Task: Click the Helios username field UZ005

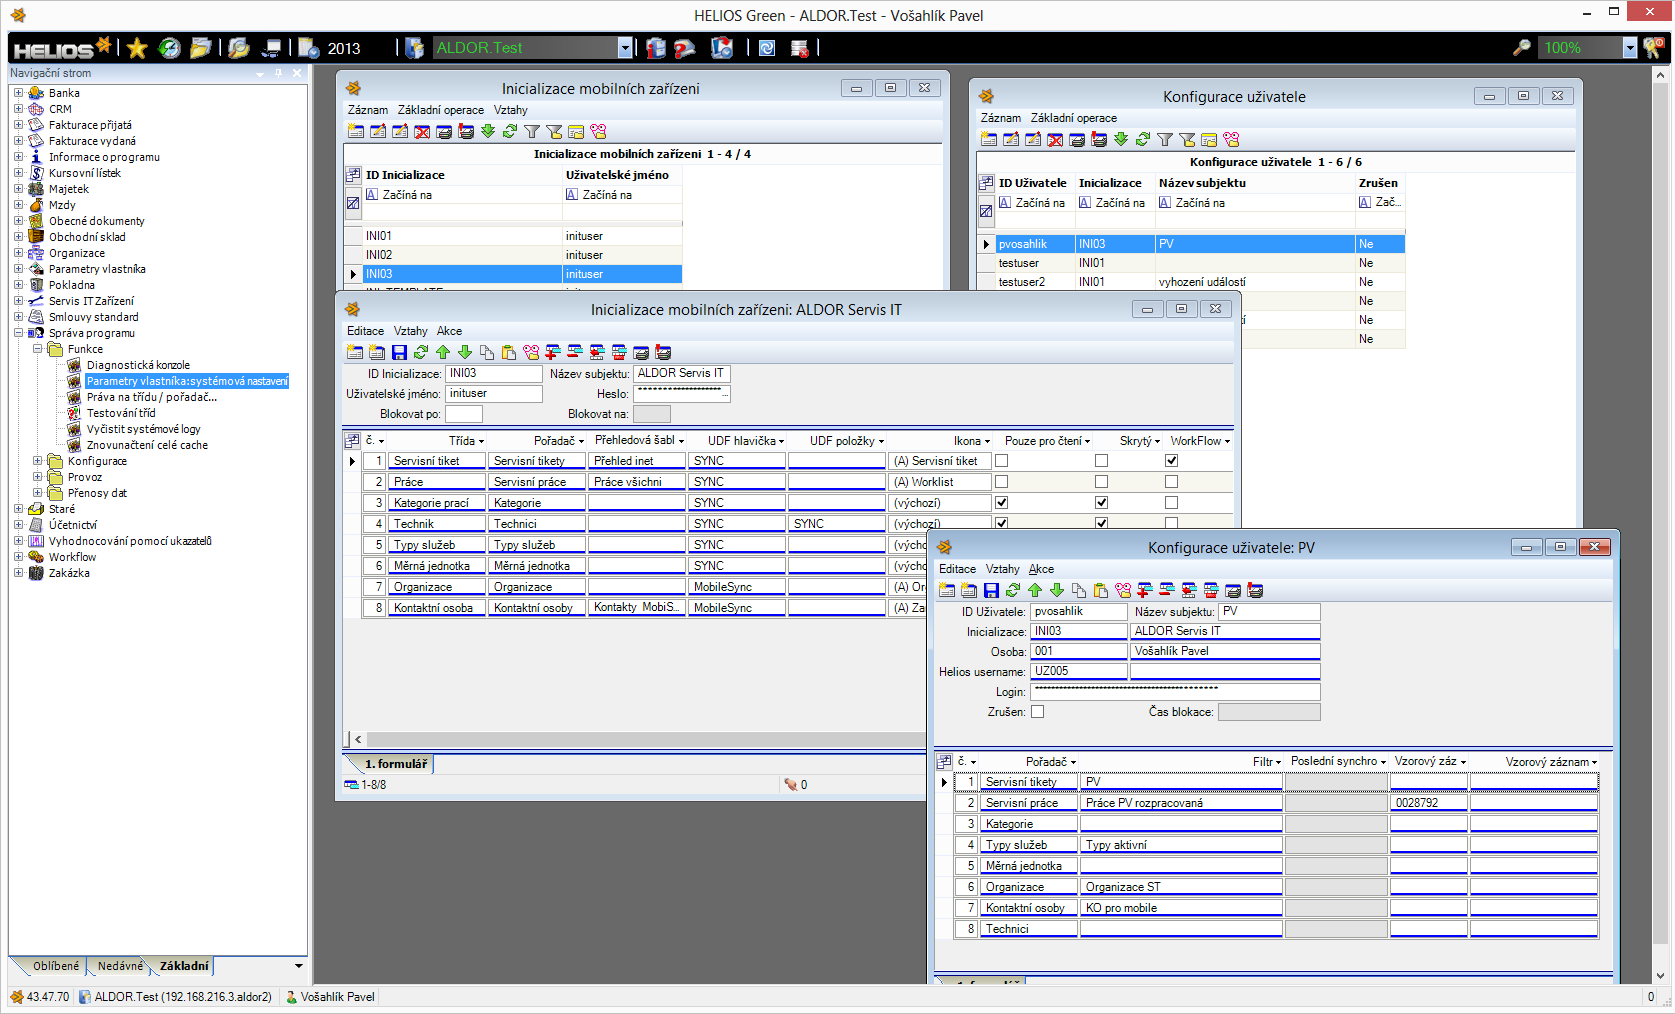Action: coord(1079,672)
